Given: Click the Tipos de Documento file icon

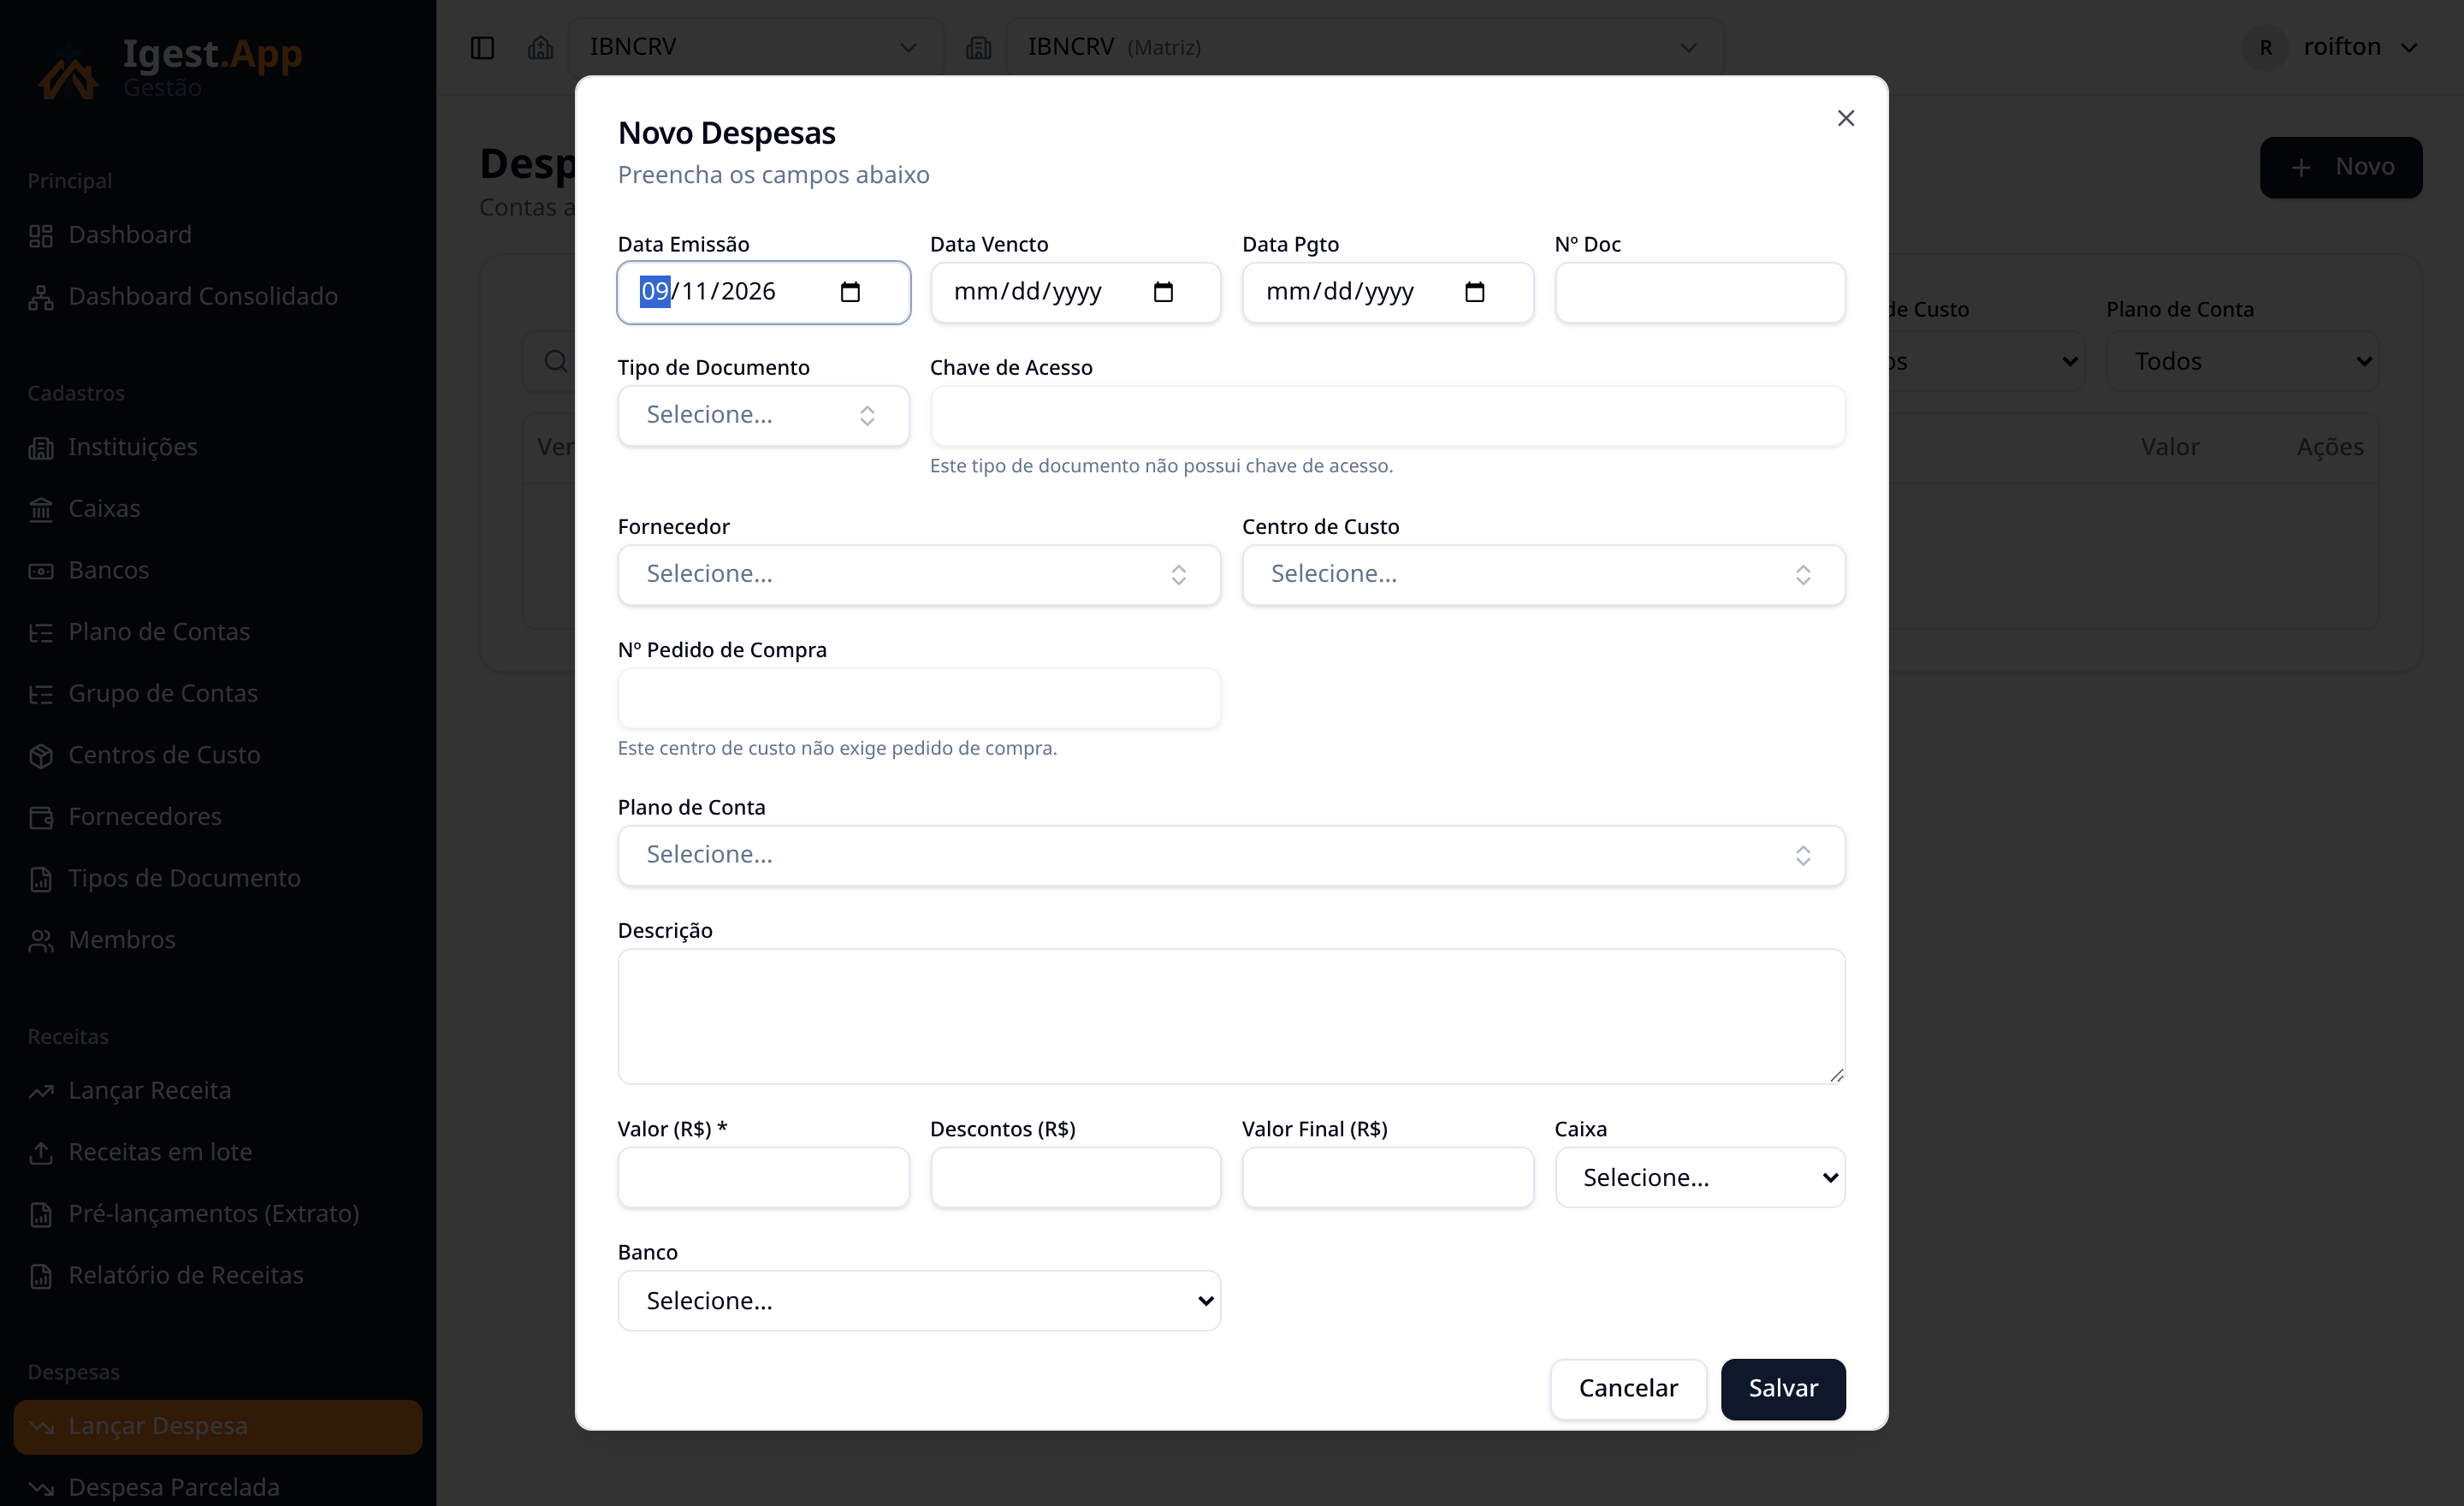Looking at the screenshot, I should (41, 879).
